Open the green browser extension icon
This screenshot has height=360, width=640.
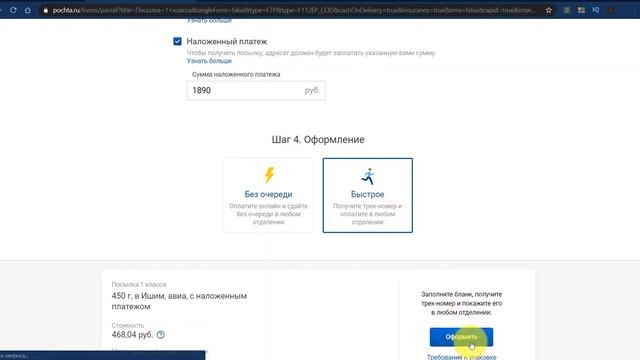tap(567, 10)
